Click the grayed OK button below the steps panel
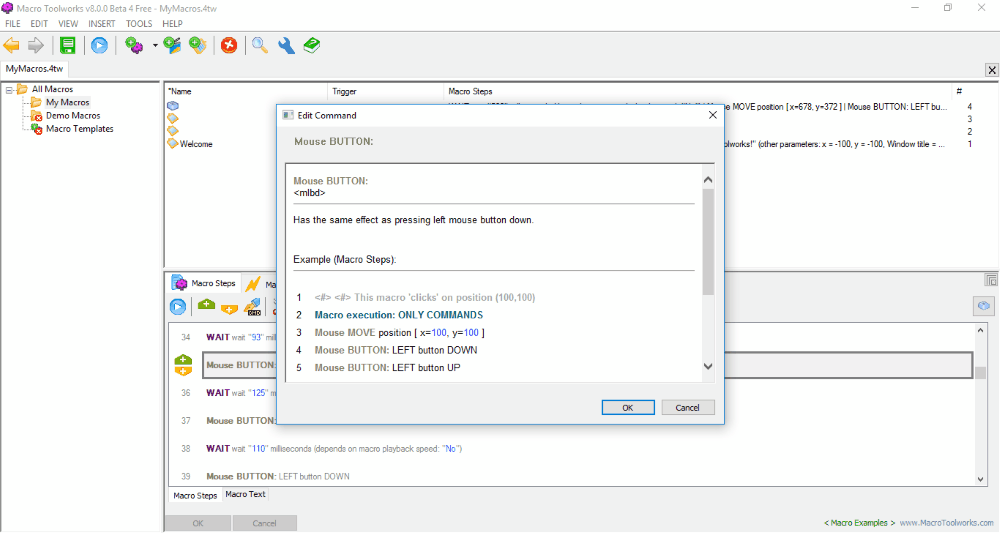1000x533 pixels. coord(198,523)
